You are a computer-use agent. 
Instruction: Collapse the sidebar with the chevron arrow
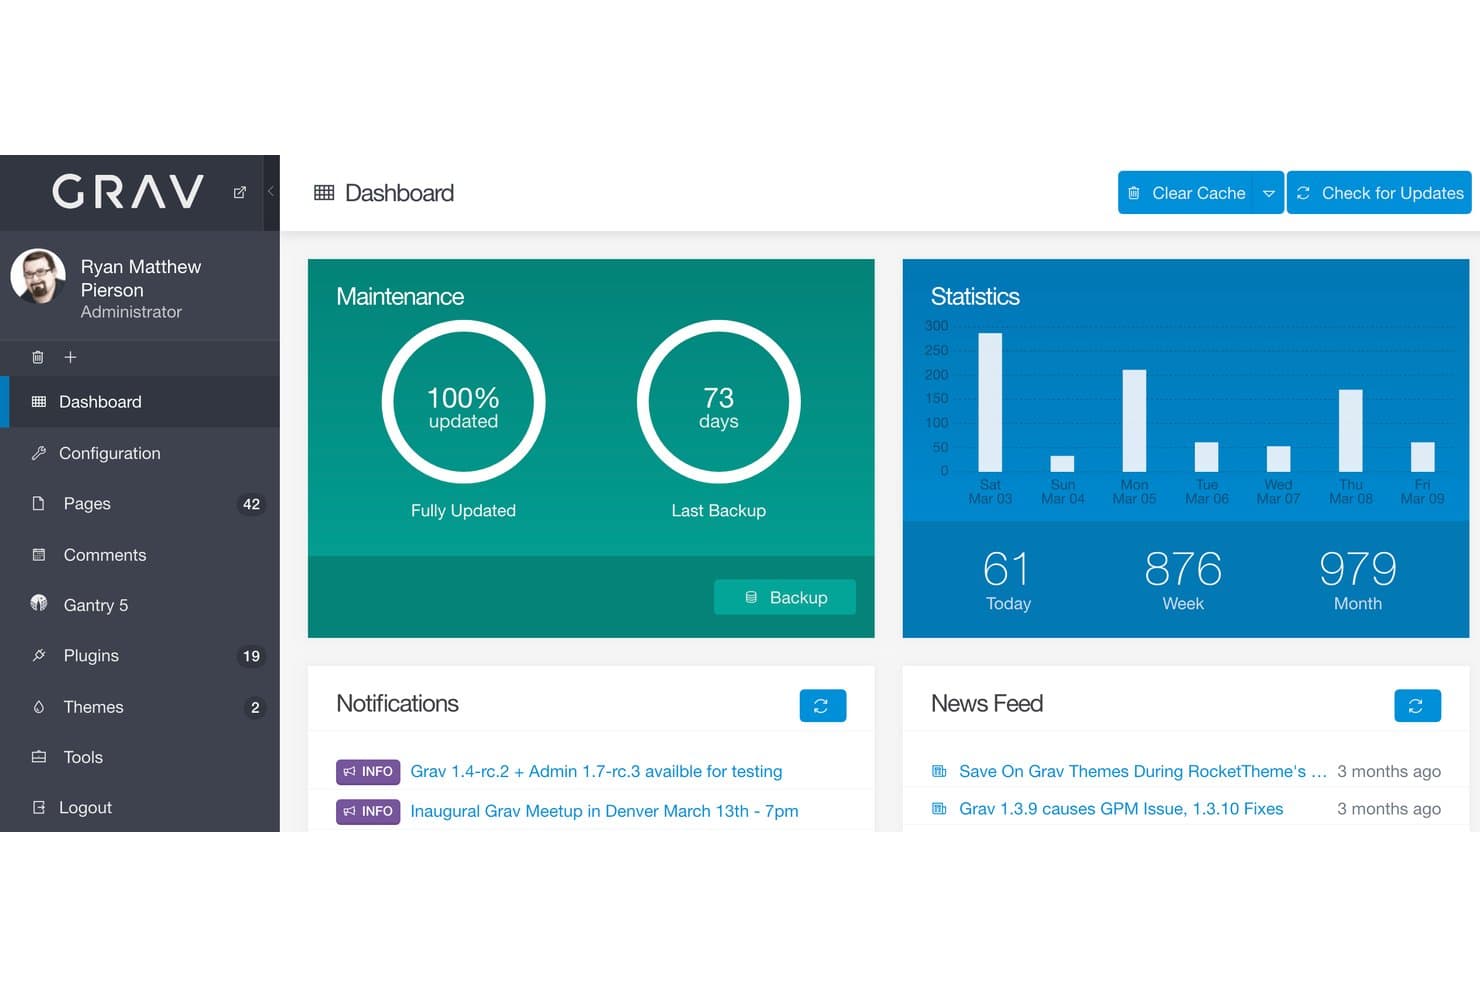(x=271, y=192)
